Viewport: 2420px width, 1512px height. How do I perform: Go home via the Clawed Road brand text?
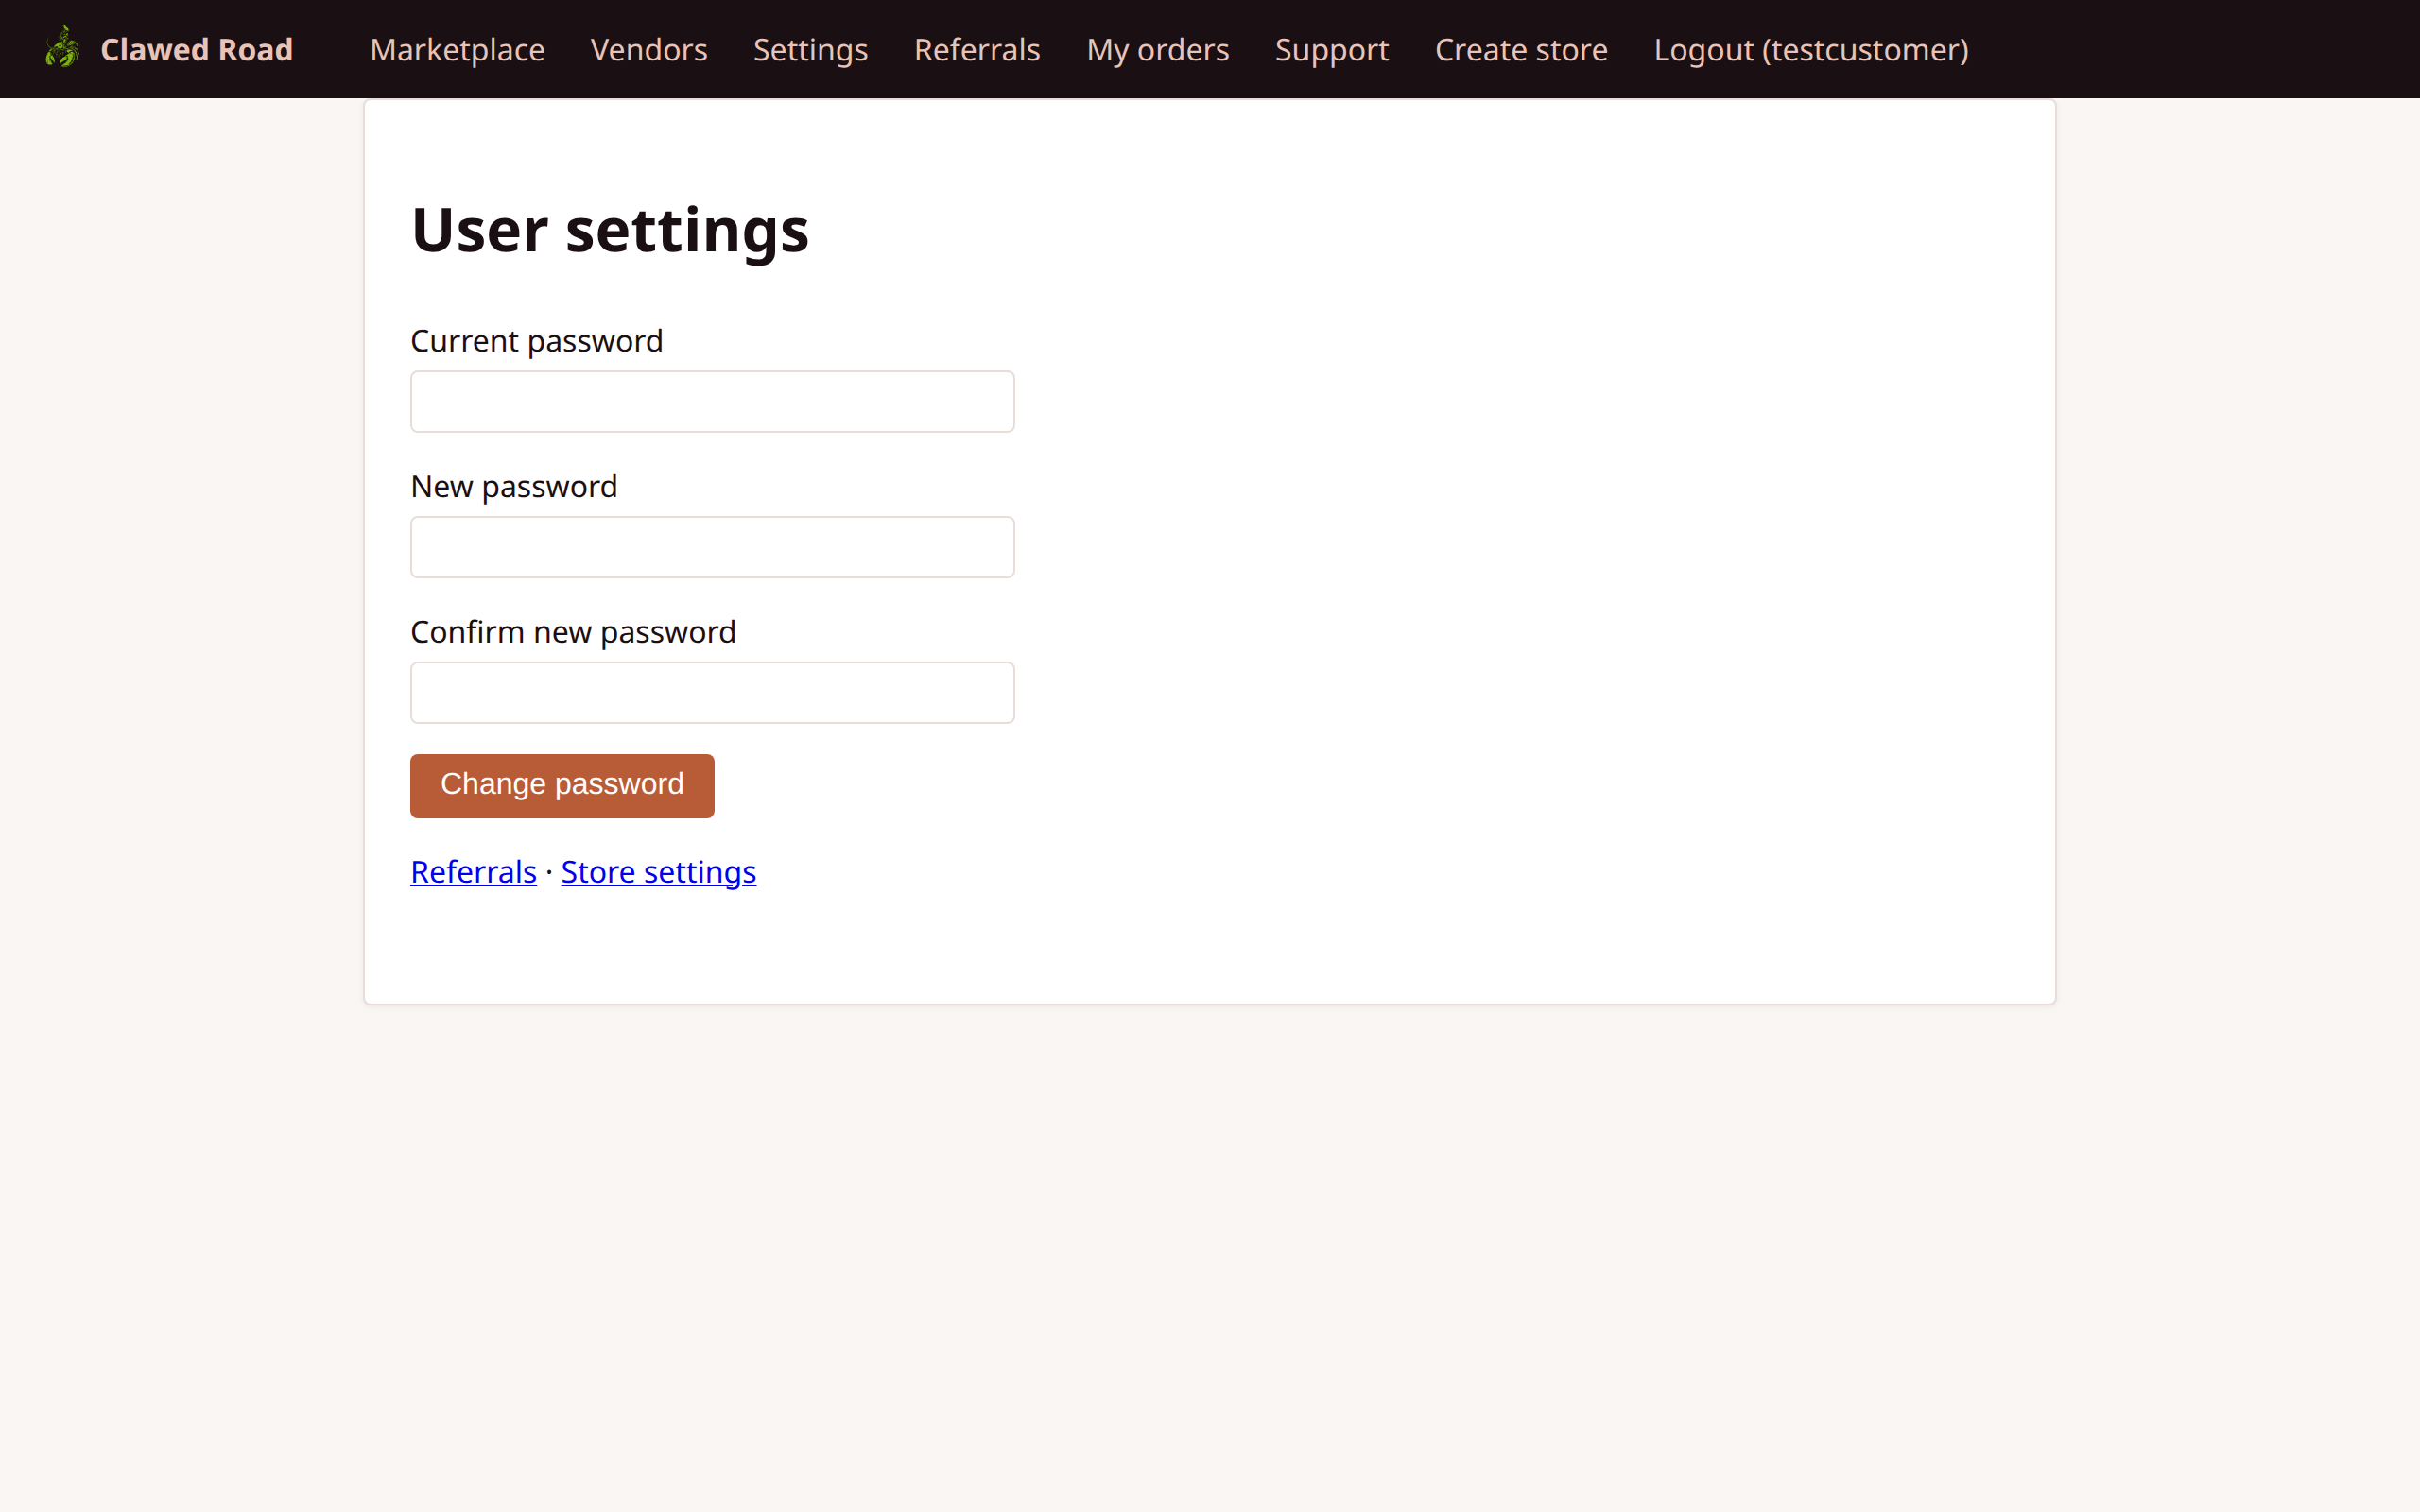[x=196, y=48]
